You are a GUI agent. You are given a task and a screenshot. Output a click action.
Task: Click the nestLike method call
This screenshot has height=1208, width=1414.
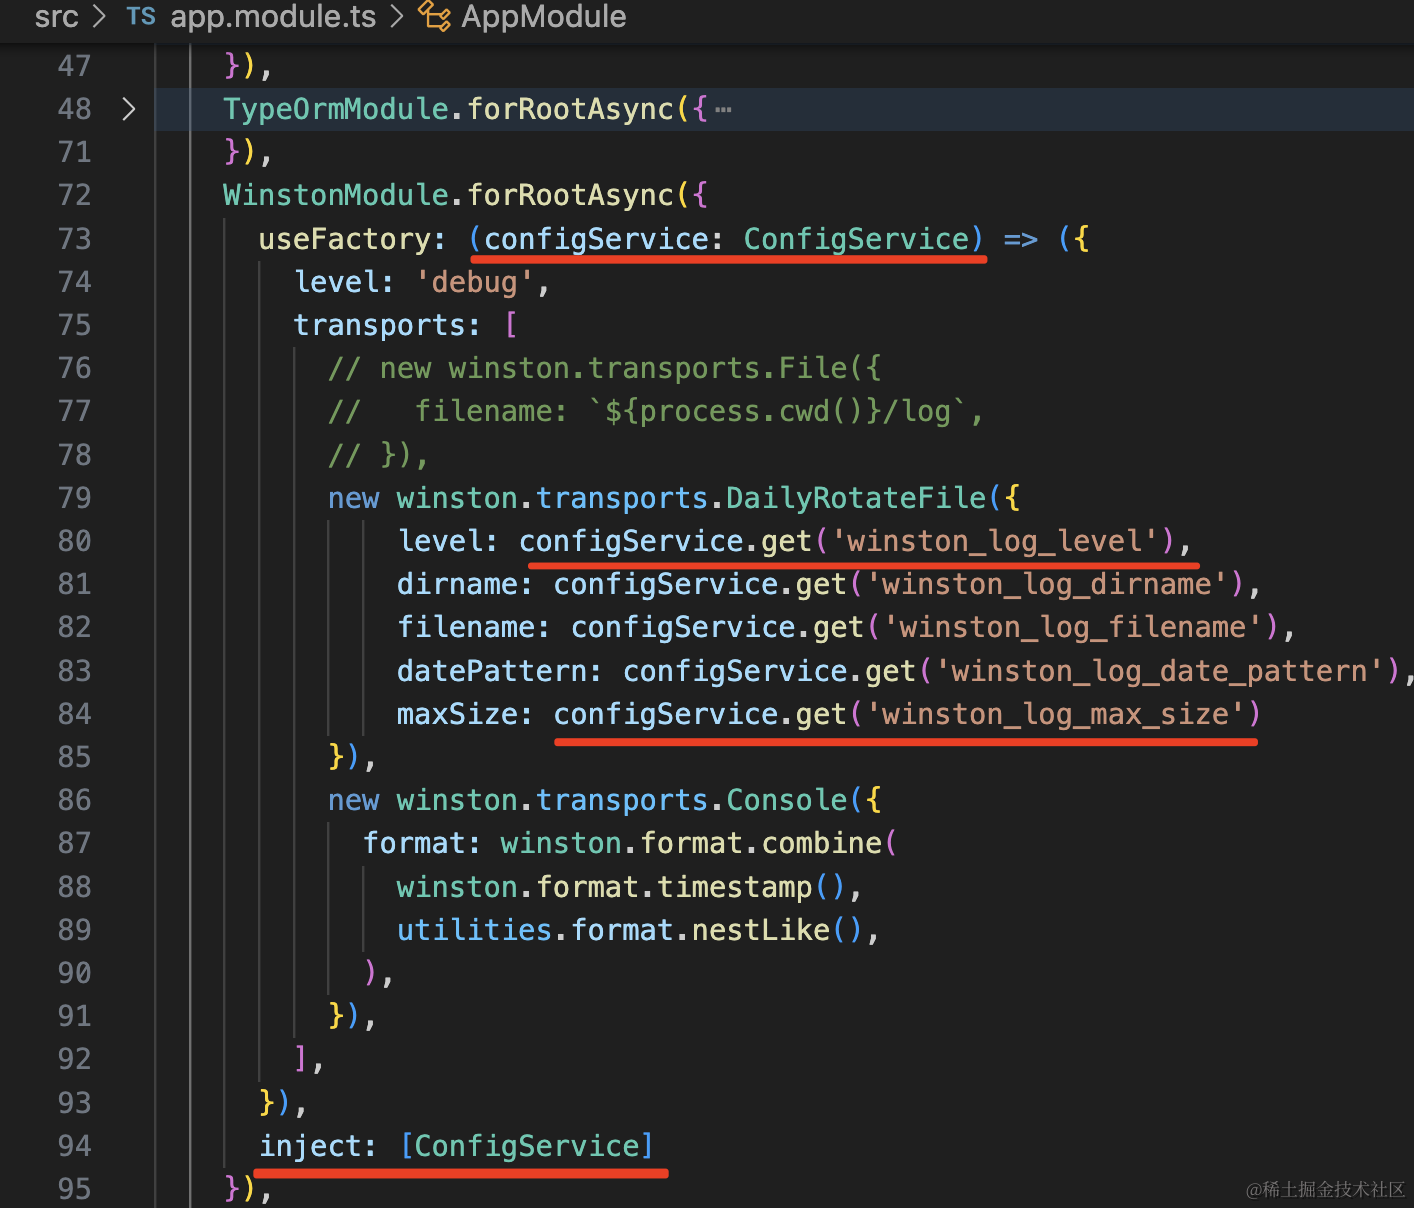760,930
